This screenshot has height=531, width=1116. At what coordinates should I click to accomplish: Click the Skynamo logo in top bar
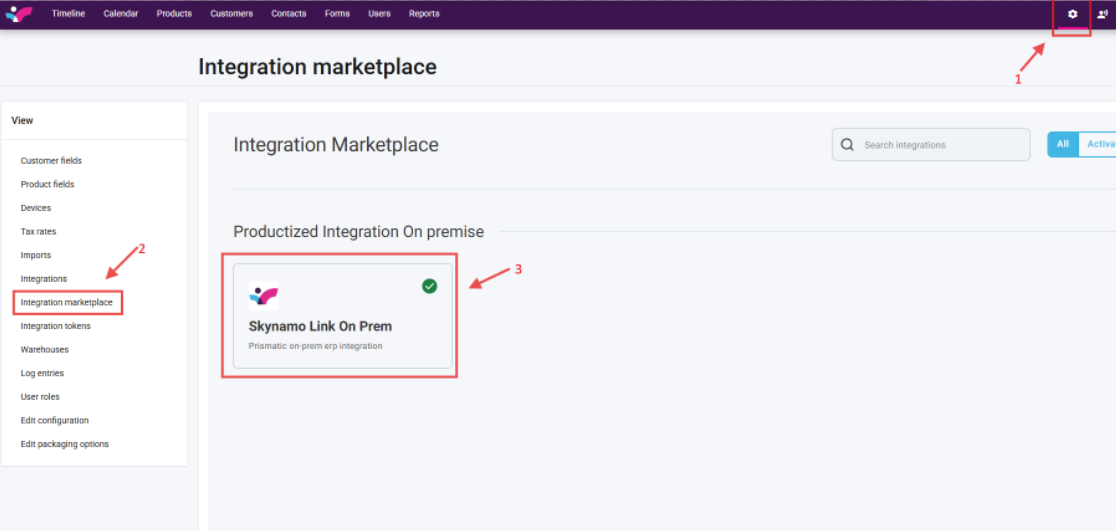tap(19, 14)
